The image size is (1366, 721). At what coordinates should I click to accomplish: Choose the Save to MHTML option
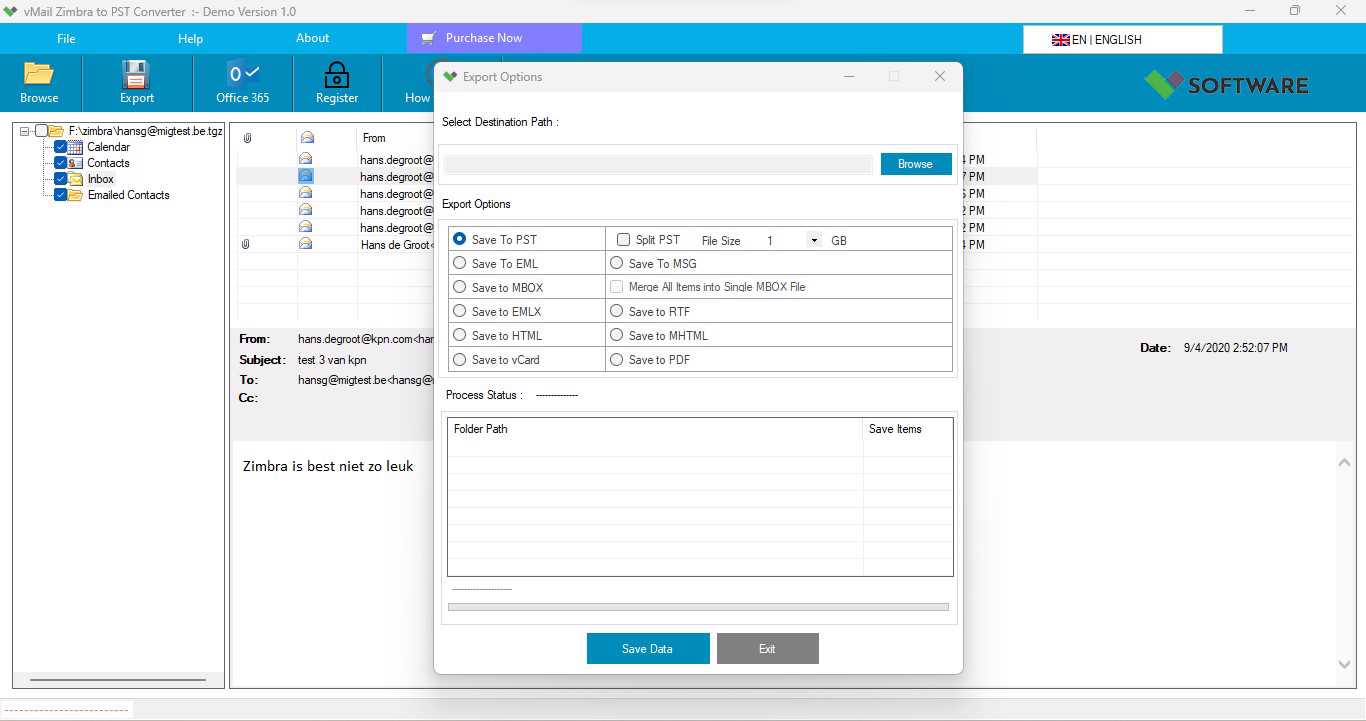tap(617, 335)
